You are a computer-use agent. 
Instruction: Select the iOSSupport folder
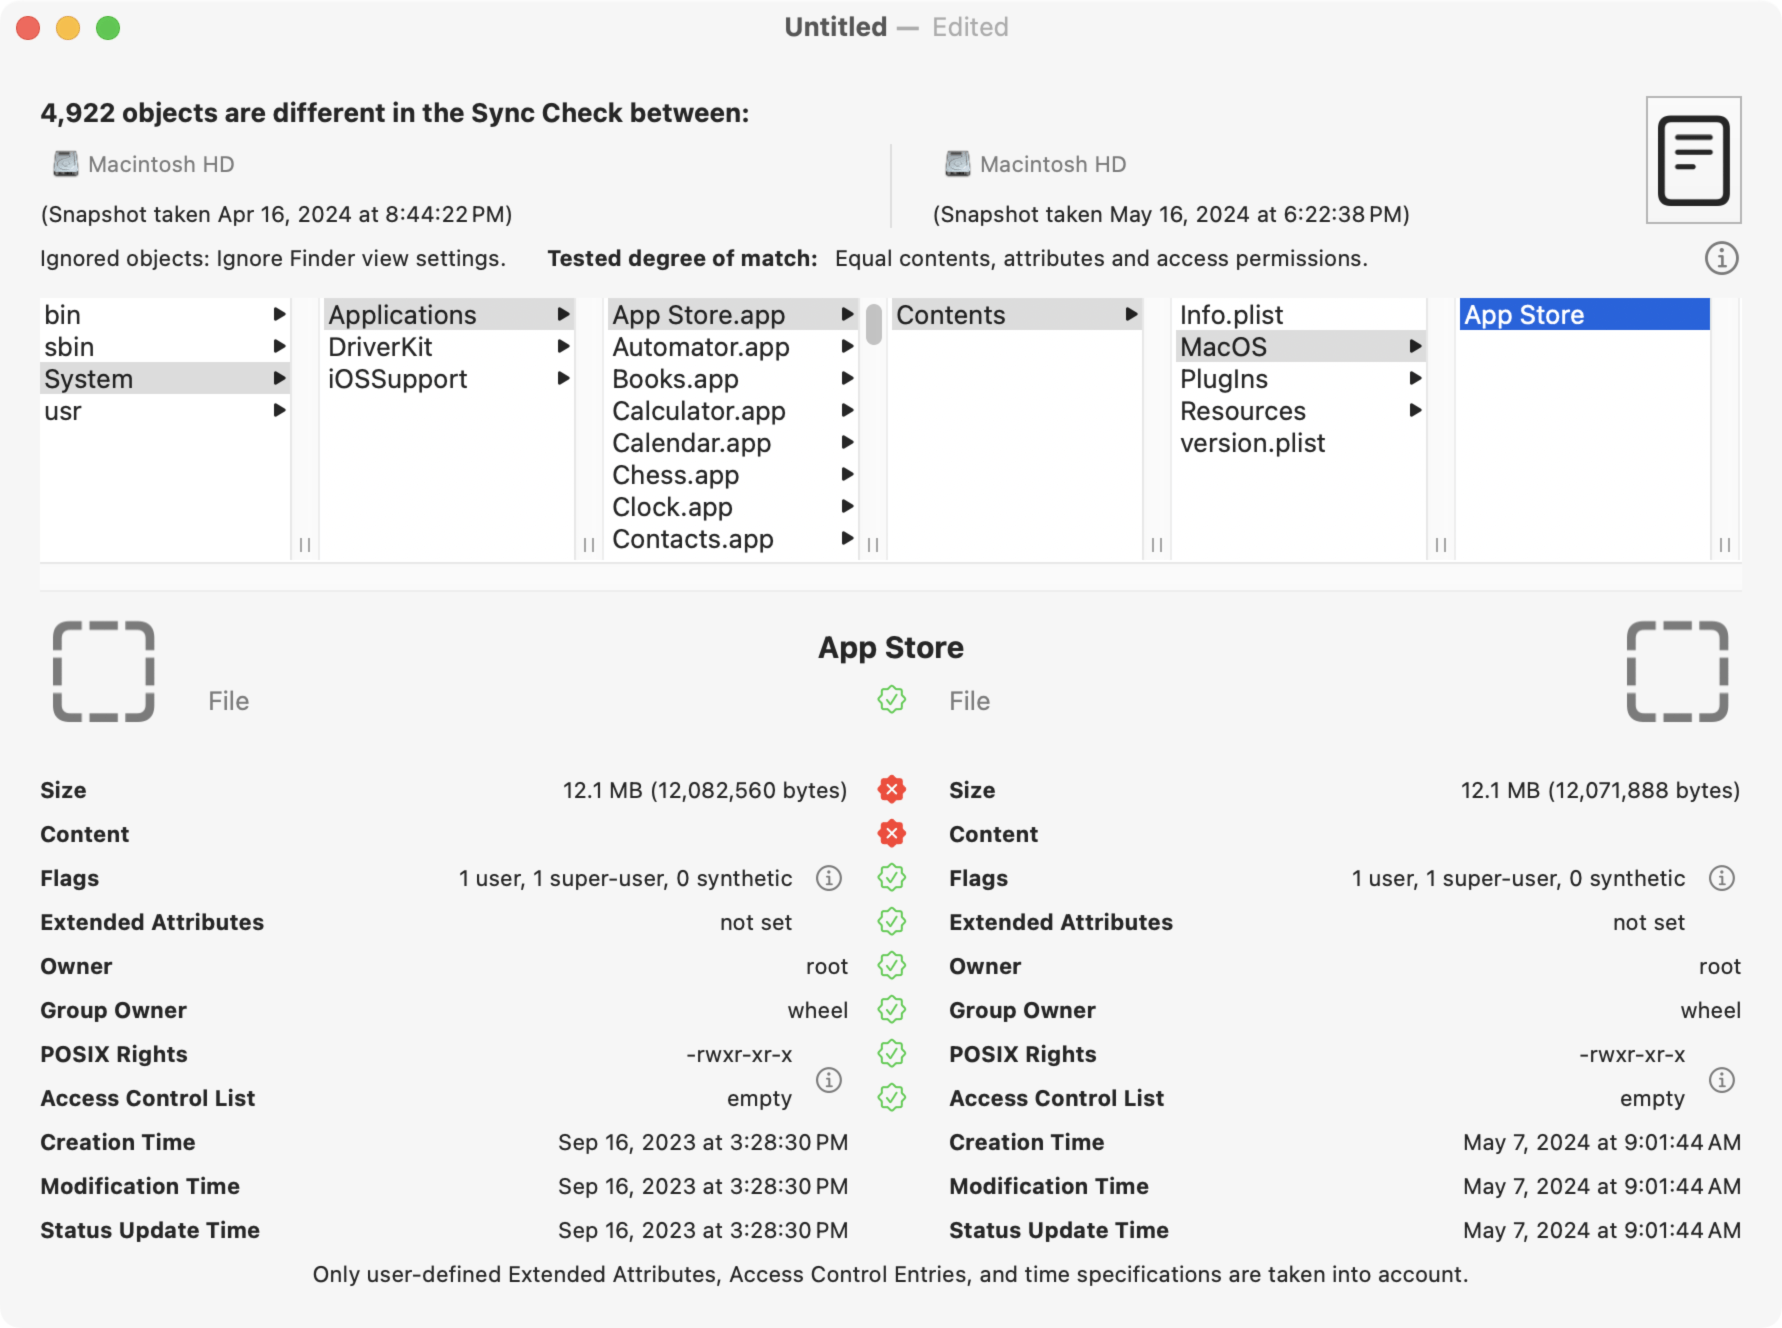click(x=449, y=379)
